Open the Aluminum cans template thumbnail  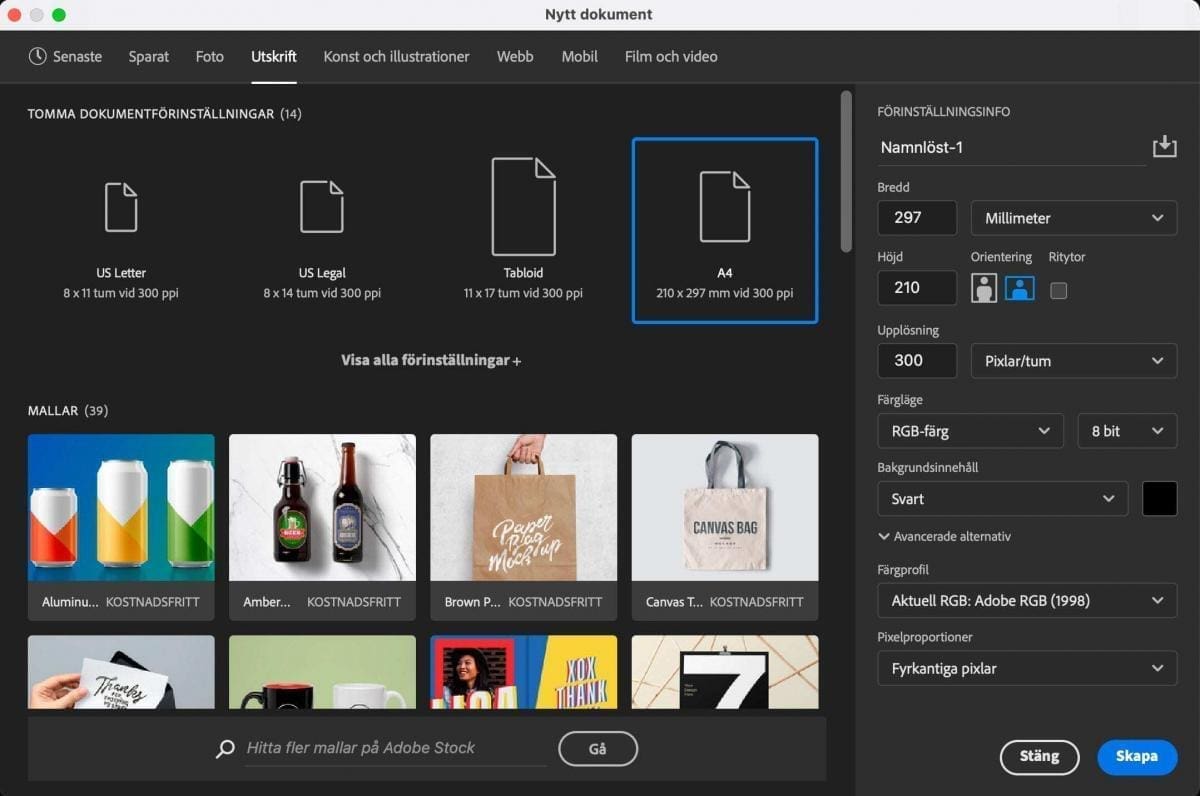pyautogui.click(x=121, y=508)
